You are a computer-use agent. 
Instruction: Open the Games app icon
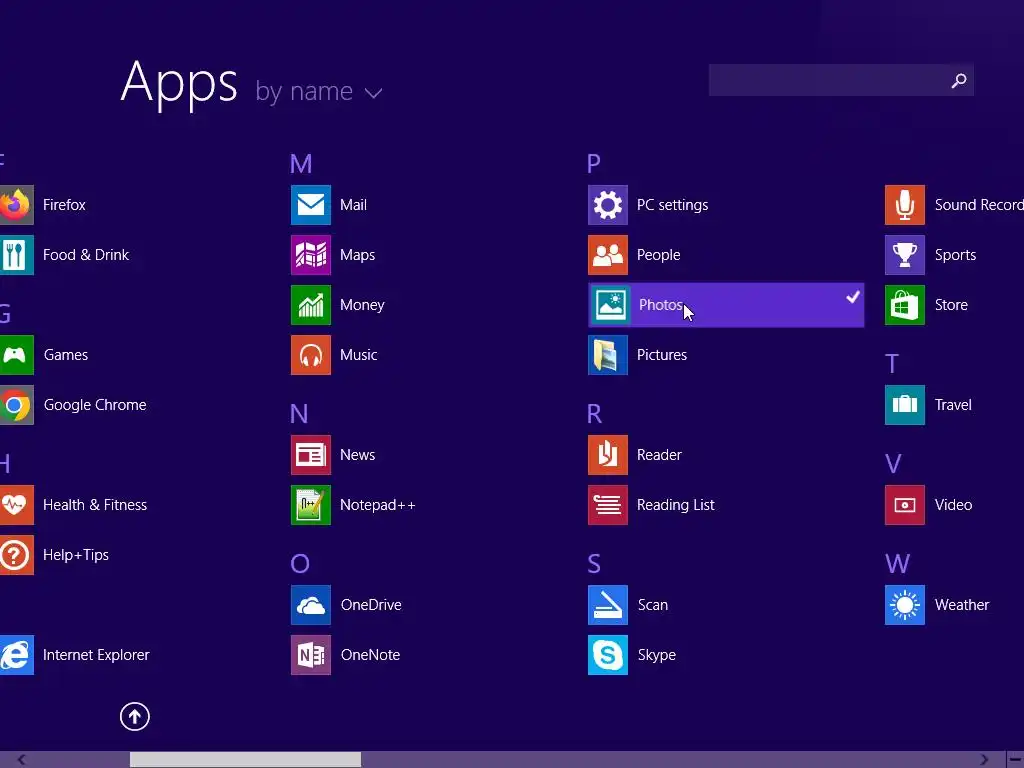16,355
